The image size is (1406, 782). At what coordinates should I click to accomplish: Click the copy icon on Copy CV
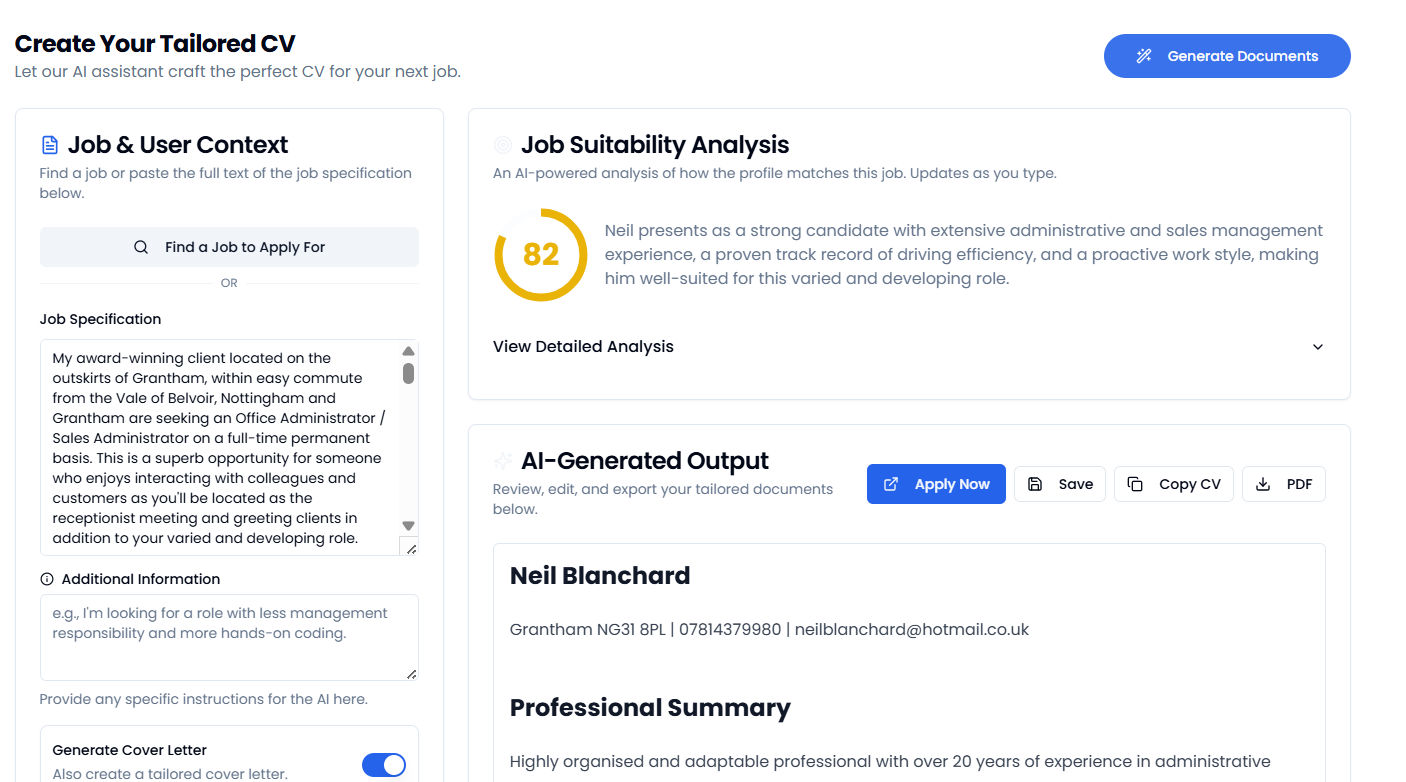coord(1135,483)
